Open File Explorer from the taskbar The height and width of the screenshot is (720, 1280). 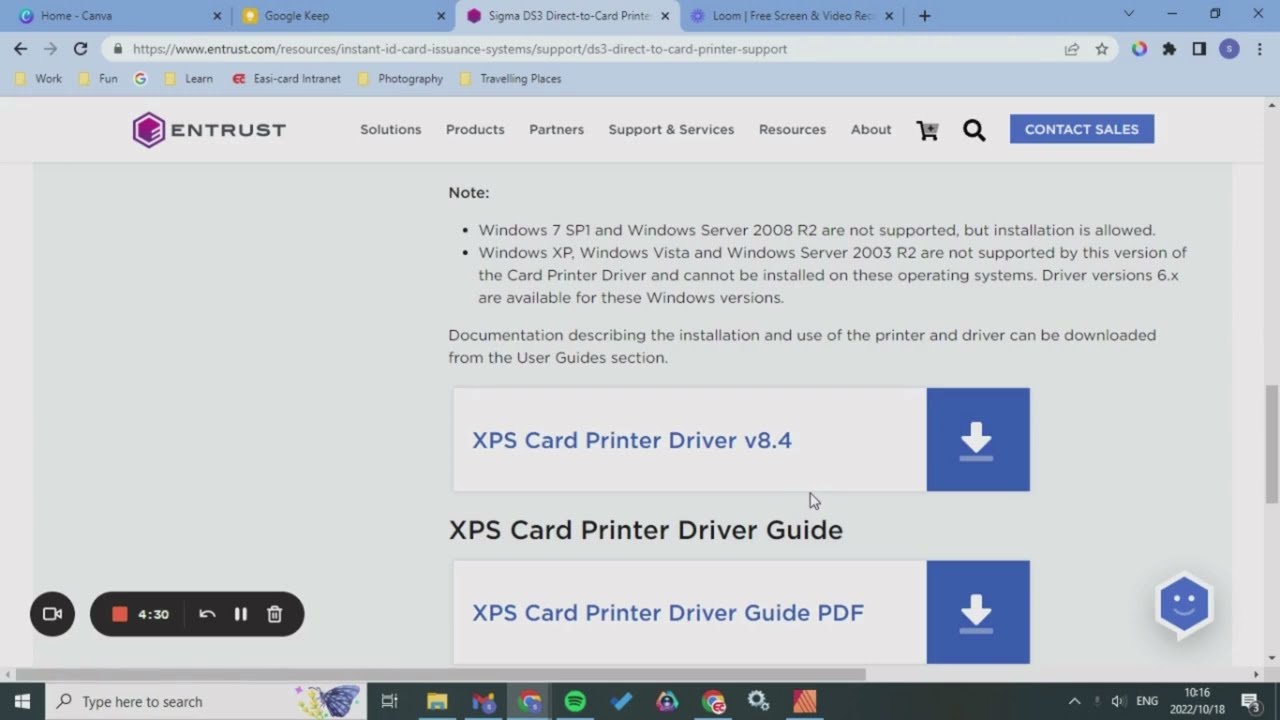click(437, 701)
